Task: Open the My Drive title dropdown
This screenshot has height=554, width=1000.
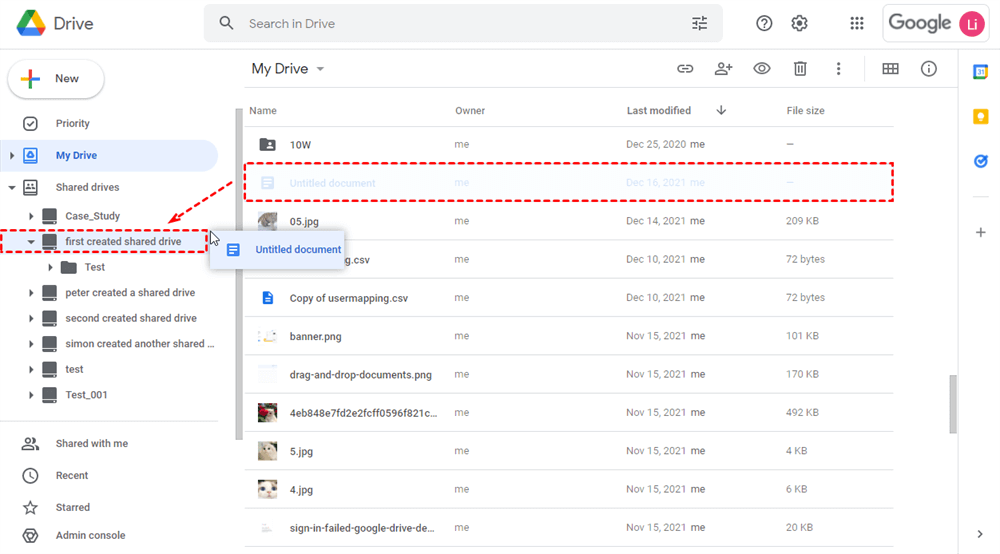Action: pos(320,69)
